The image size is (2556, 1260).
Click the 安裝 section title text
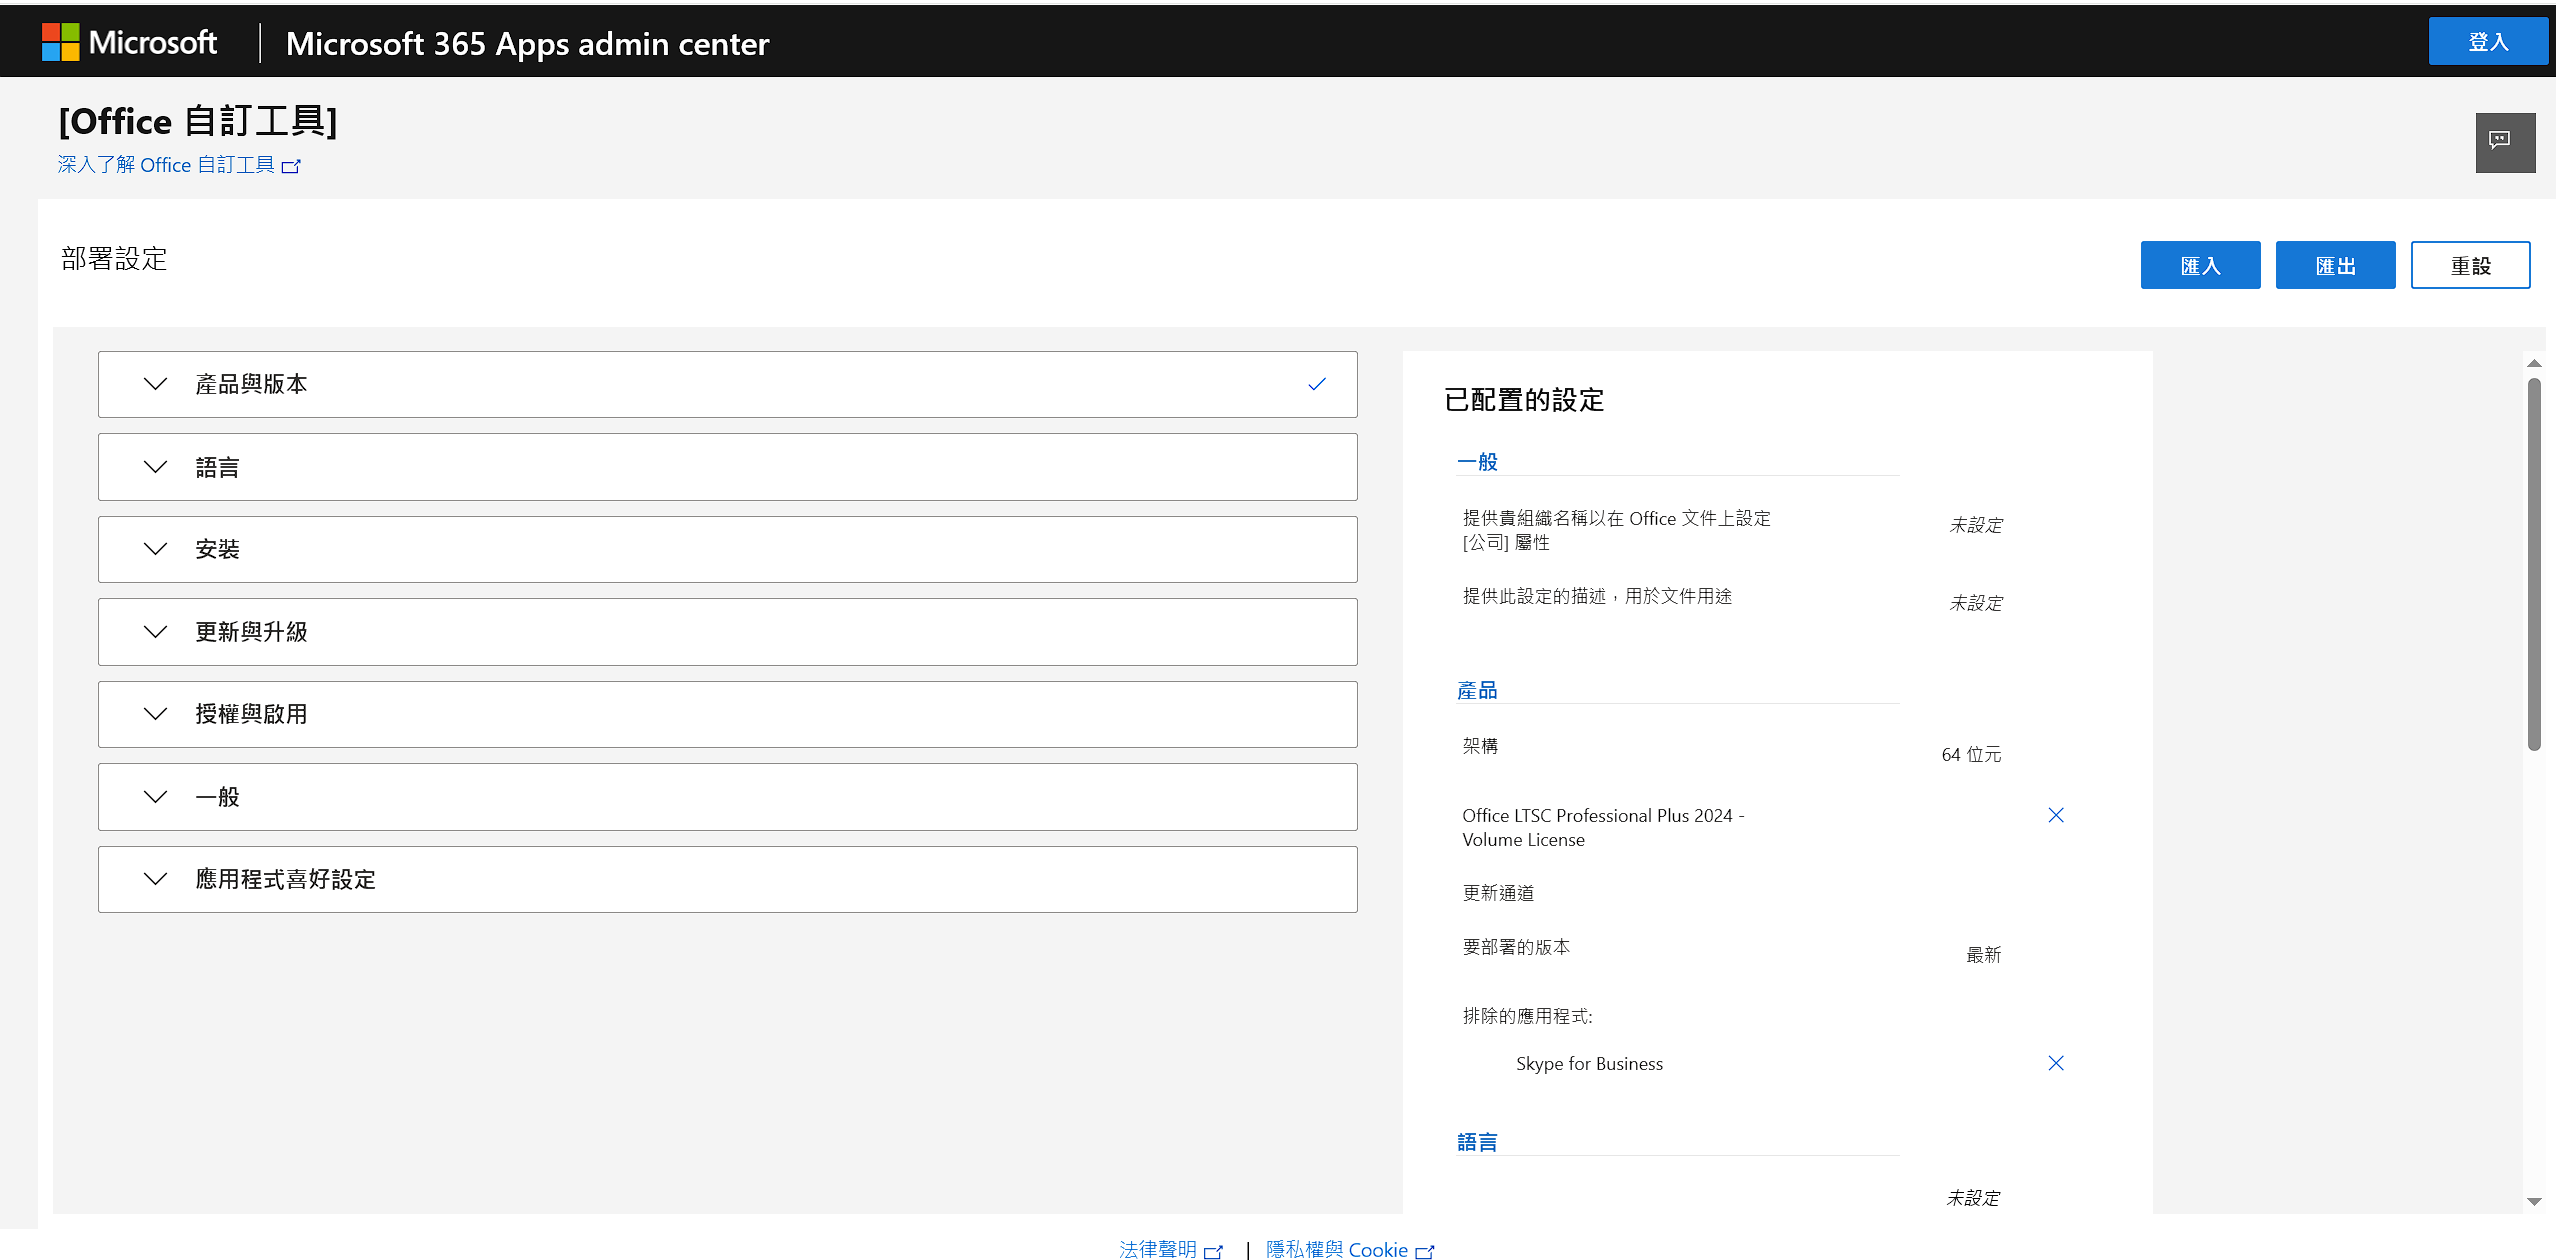(217, 549)
